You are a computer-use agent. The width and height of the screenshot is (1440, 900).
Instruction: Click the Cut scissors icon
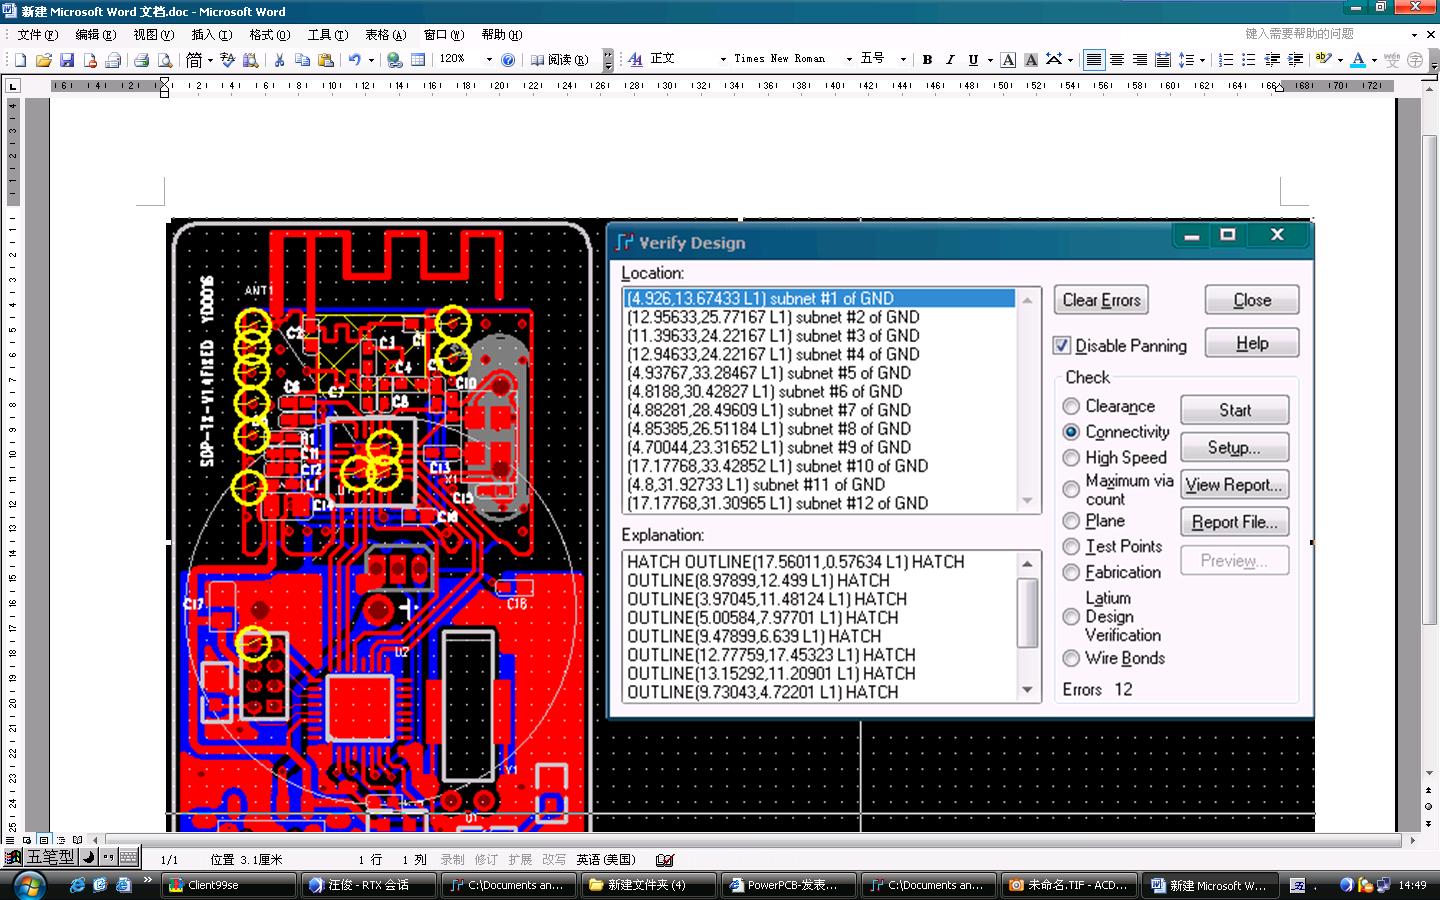(x=279, y=60)
